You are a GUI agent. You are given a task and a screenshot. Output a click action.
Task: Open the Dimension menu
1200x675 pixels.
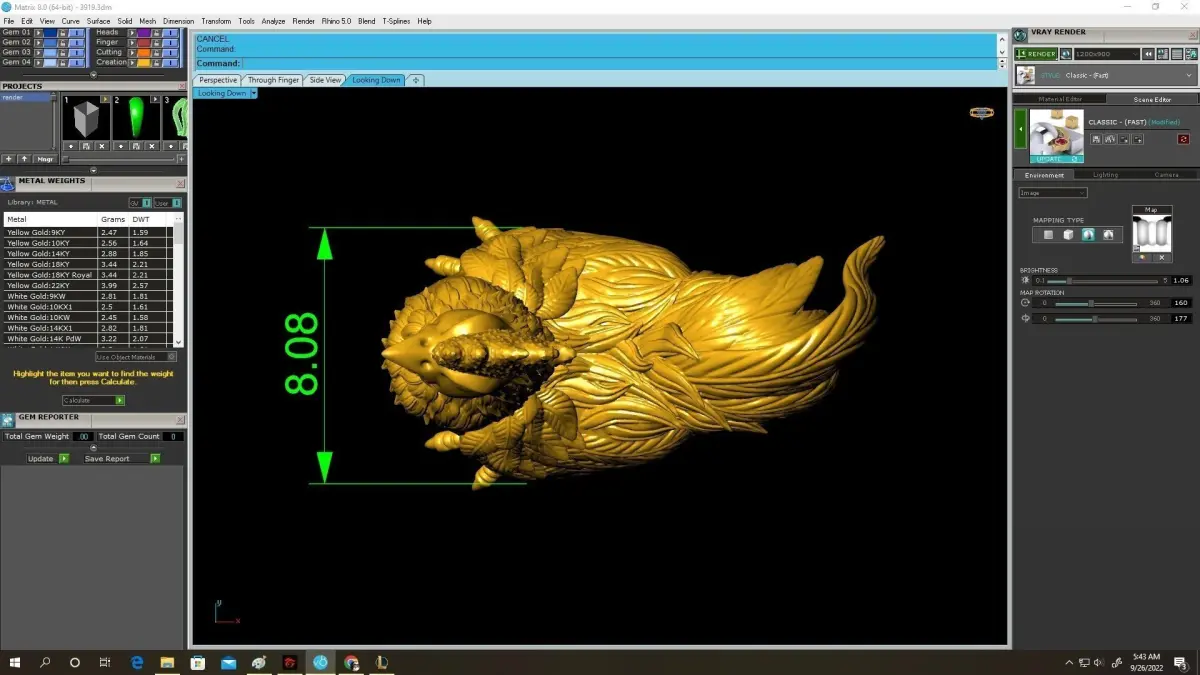pyautogui.click(x=178, y=21)
